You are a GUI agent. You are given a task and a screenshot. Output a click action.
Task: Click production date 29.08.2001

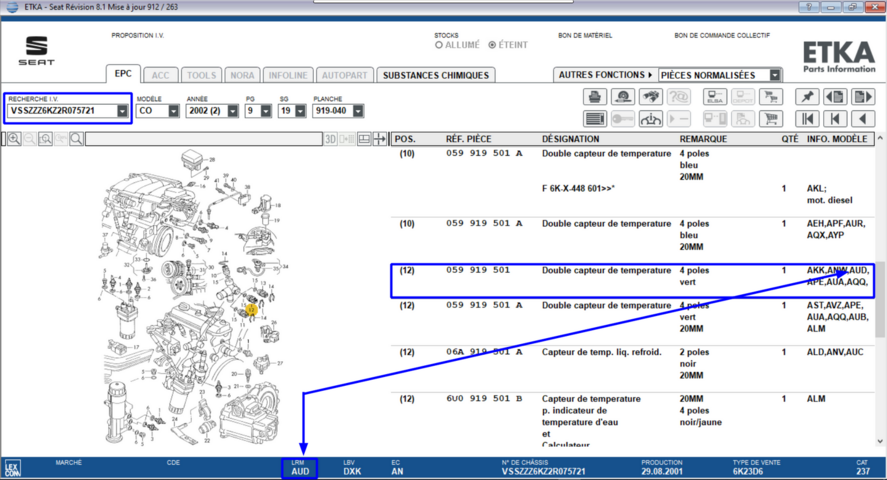click(x=661, y=472)
